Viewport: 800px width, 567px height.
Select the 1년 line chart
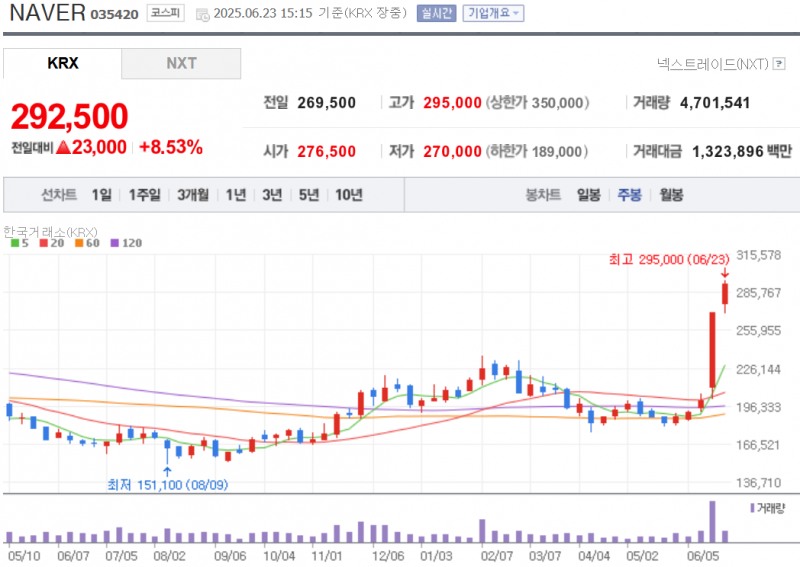pos(236,194)
